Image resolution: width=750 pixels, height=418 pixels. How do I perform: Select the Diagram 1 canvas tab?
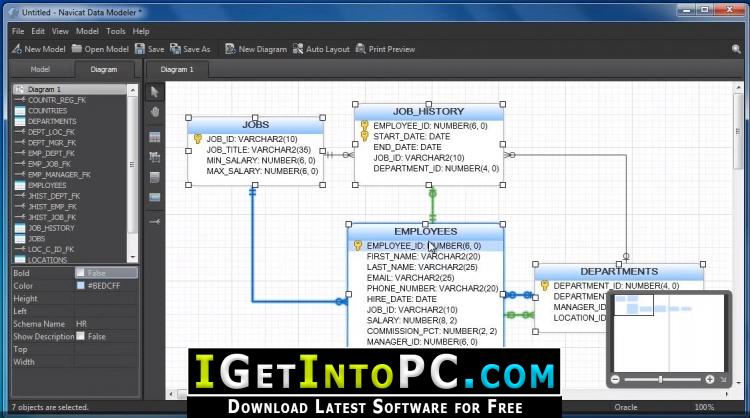177,69
